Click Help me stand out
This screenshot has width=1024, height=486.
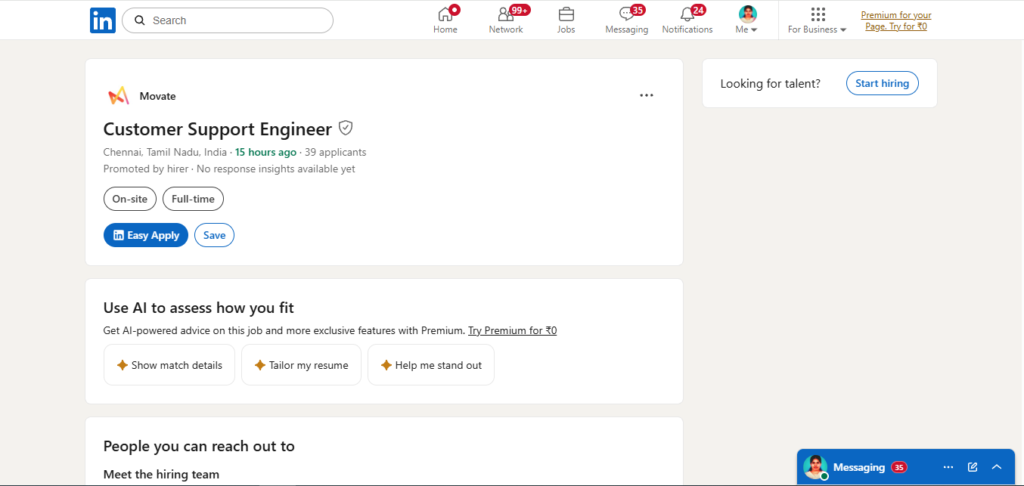click(x=431, y=365)
